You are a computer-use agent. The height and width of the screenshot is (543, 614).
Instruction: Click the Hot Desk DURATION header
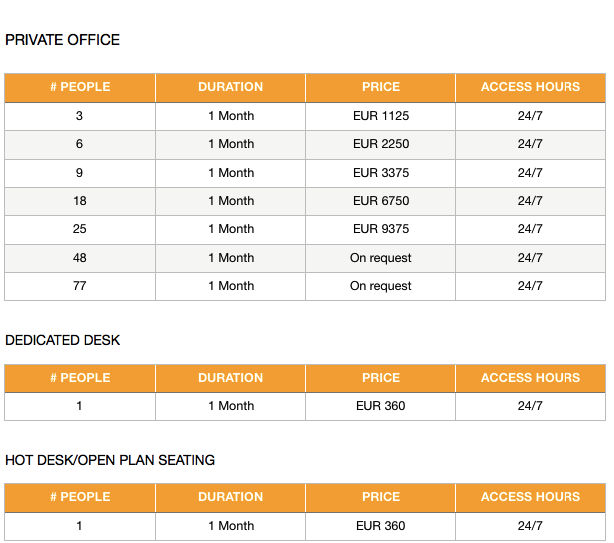click(x=231, y=497)
